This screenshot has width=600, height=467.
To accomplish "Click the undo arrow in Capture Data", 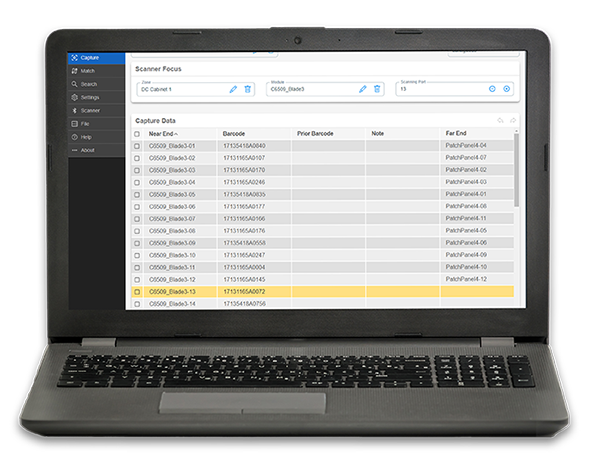I will pyautogui.click(x=501, y=120).
